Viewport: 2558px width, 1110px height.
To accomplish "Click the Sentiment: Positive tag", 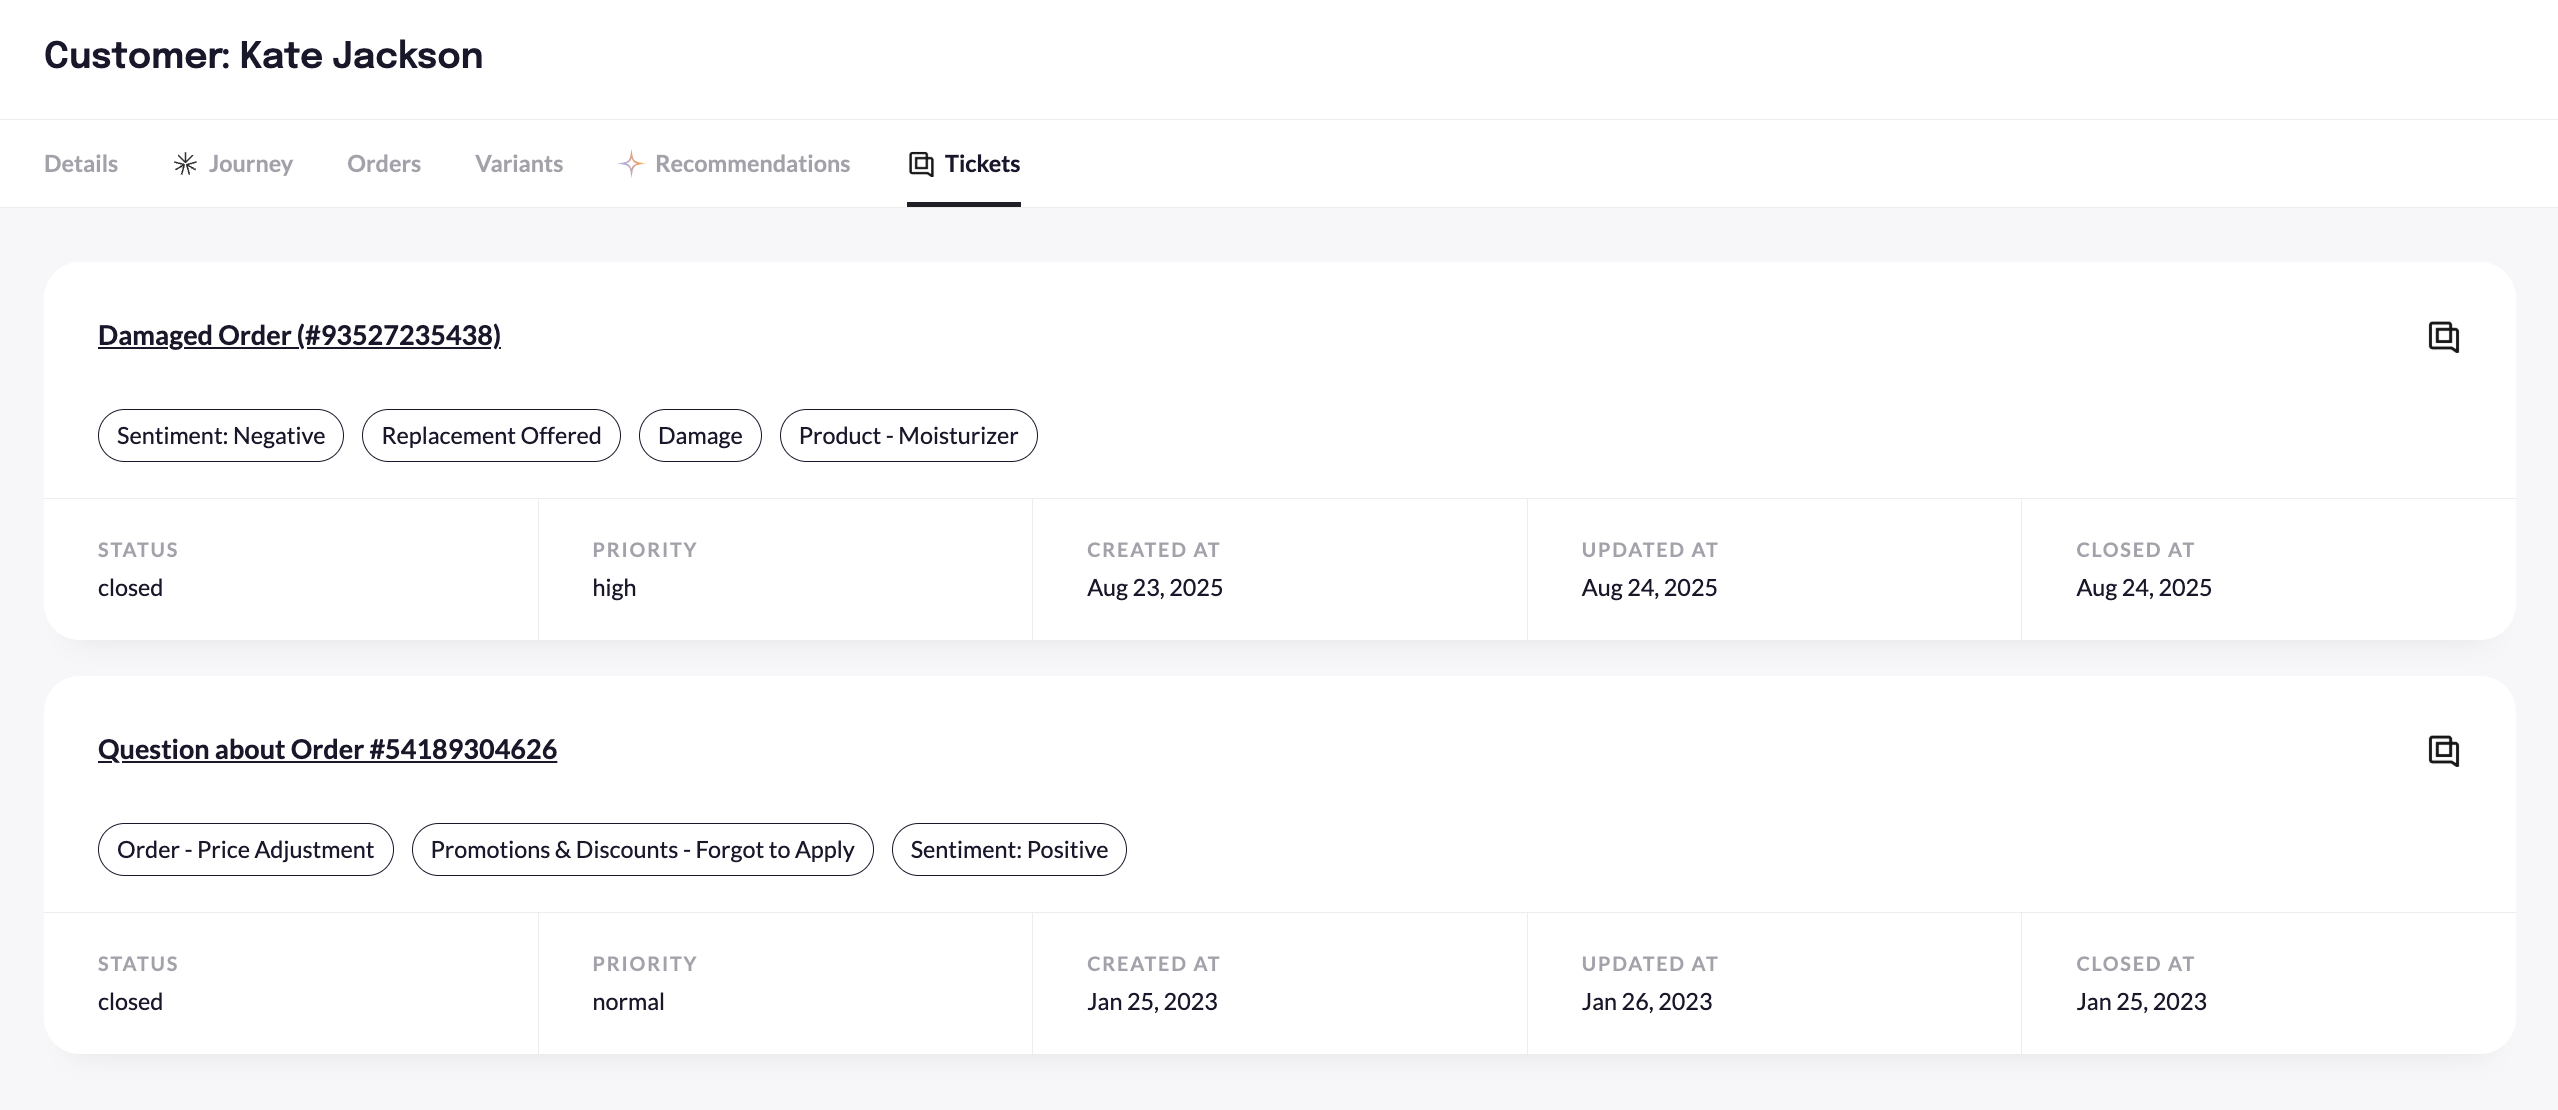I will (1008, 849).
